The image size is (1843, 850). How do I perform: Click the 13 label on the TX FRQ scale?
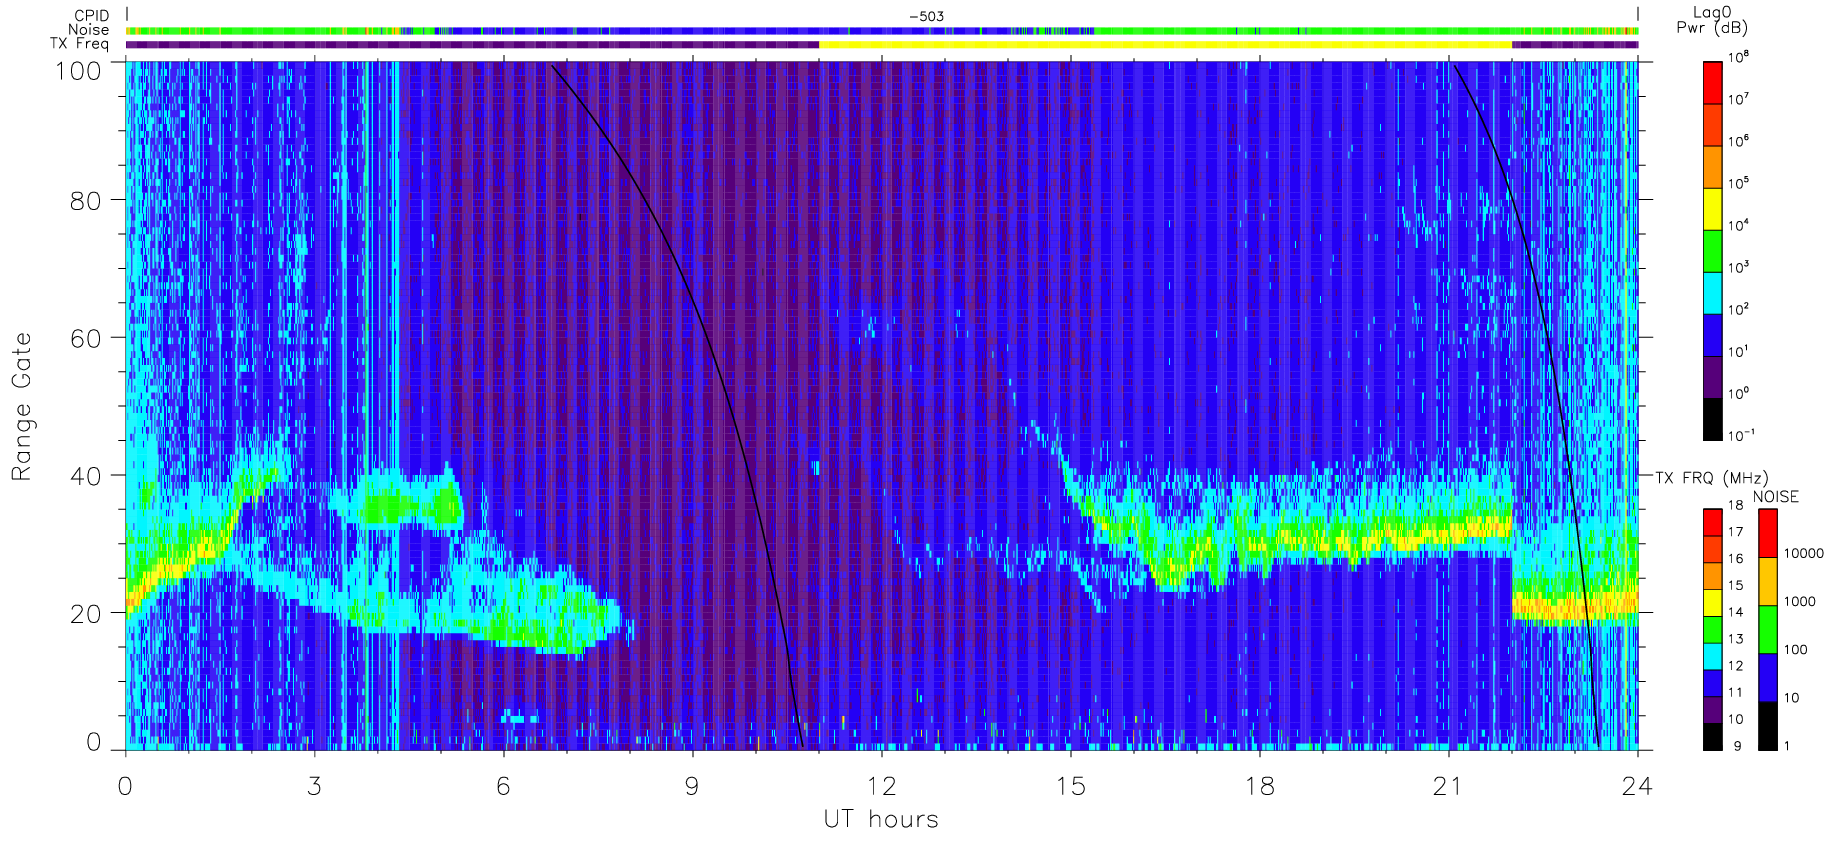[1735, 639]
